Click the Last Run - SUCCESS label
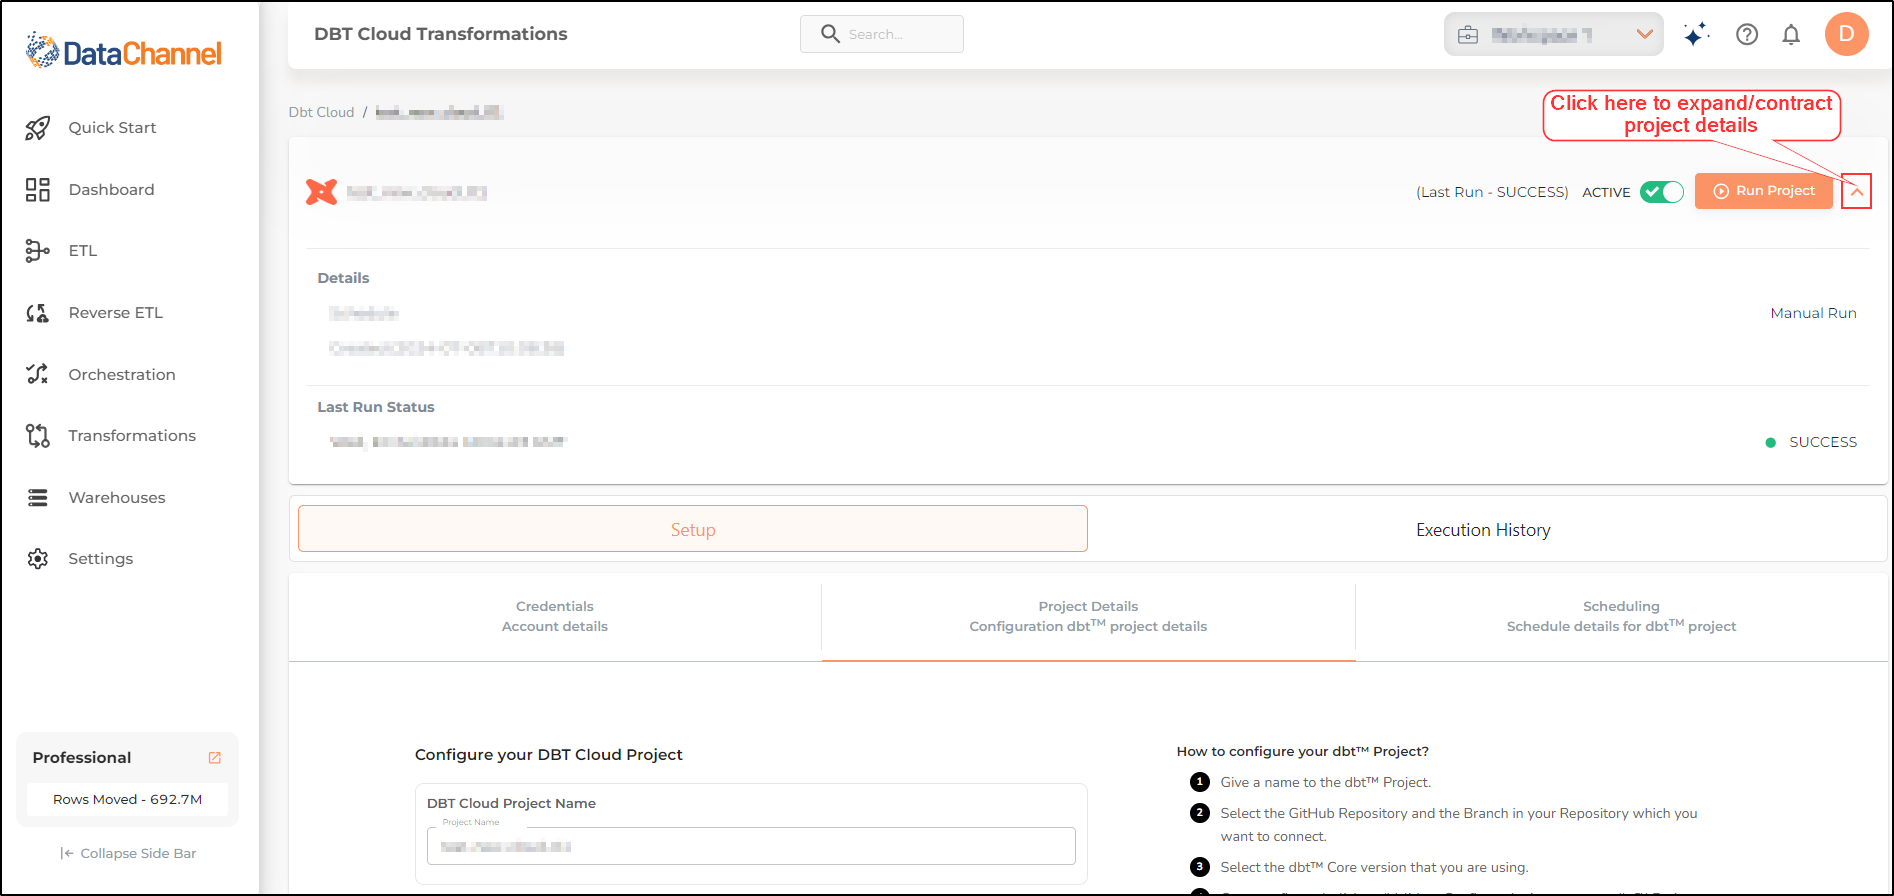Viewport: 1894px width, 896px height. [x=1492, y=192]
